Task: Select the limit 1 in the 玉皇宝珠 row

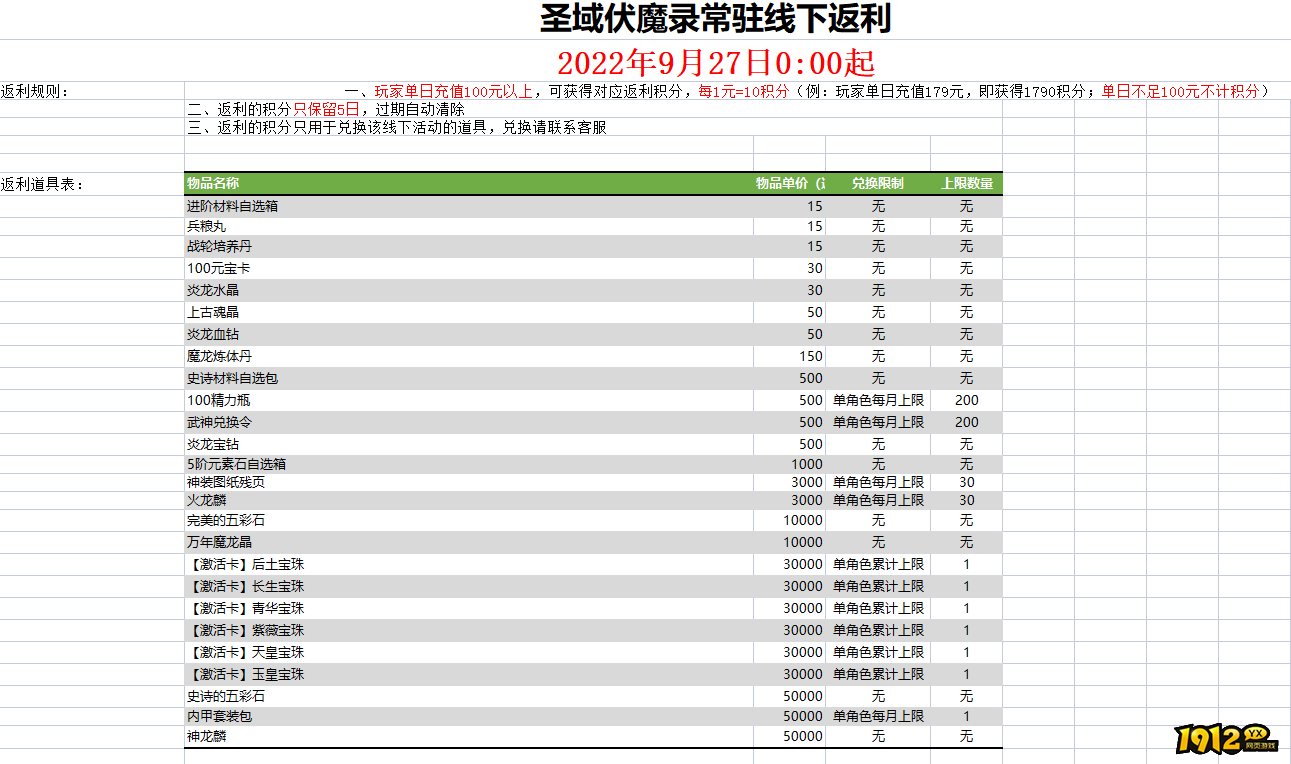Action: click(x=967, y=674)
